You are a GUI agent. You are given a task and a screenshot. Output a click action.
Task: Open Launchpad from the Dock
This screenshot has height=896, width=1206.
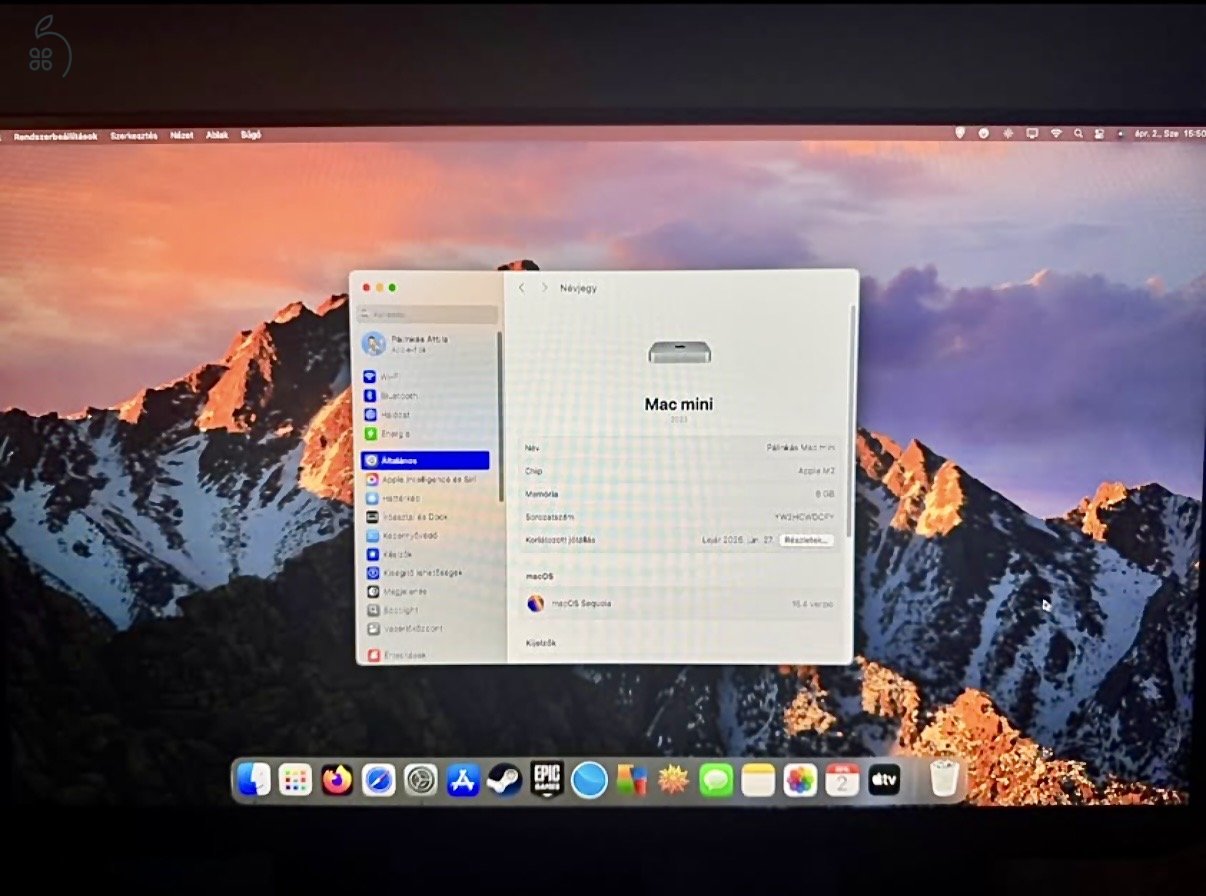295,779
